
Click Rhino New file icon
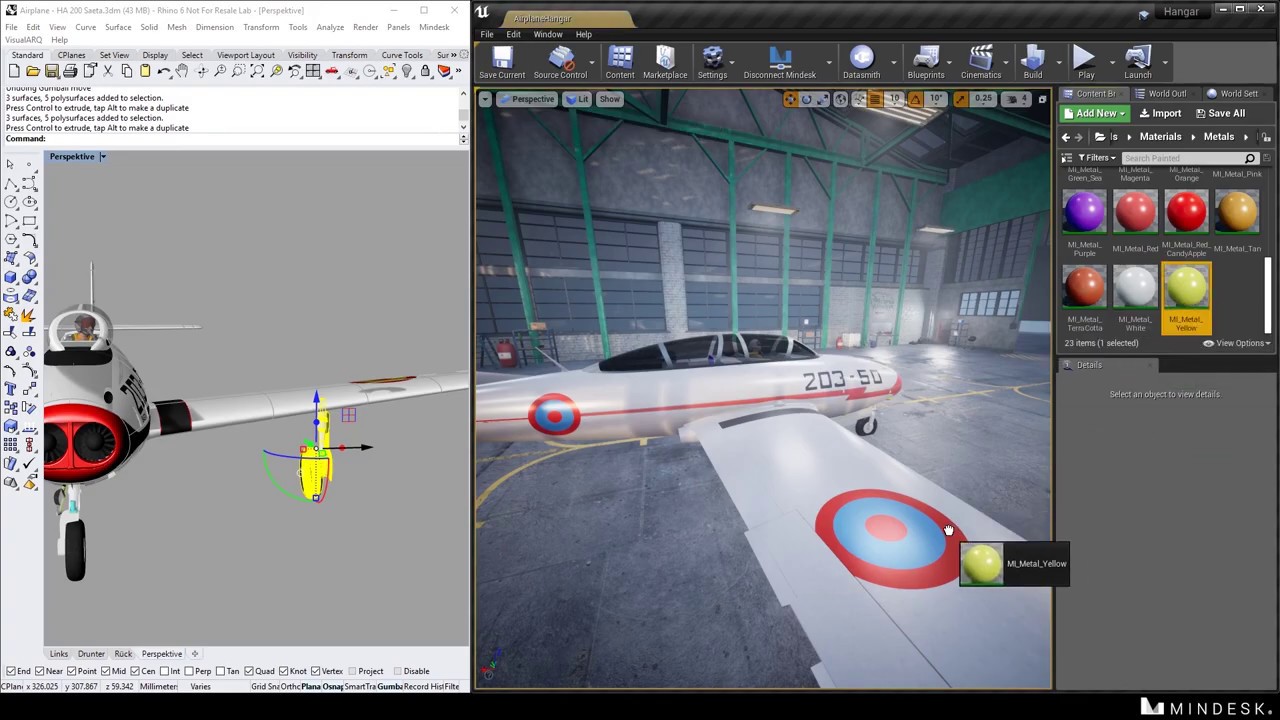click(14, 71)
